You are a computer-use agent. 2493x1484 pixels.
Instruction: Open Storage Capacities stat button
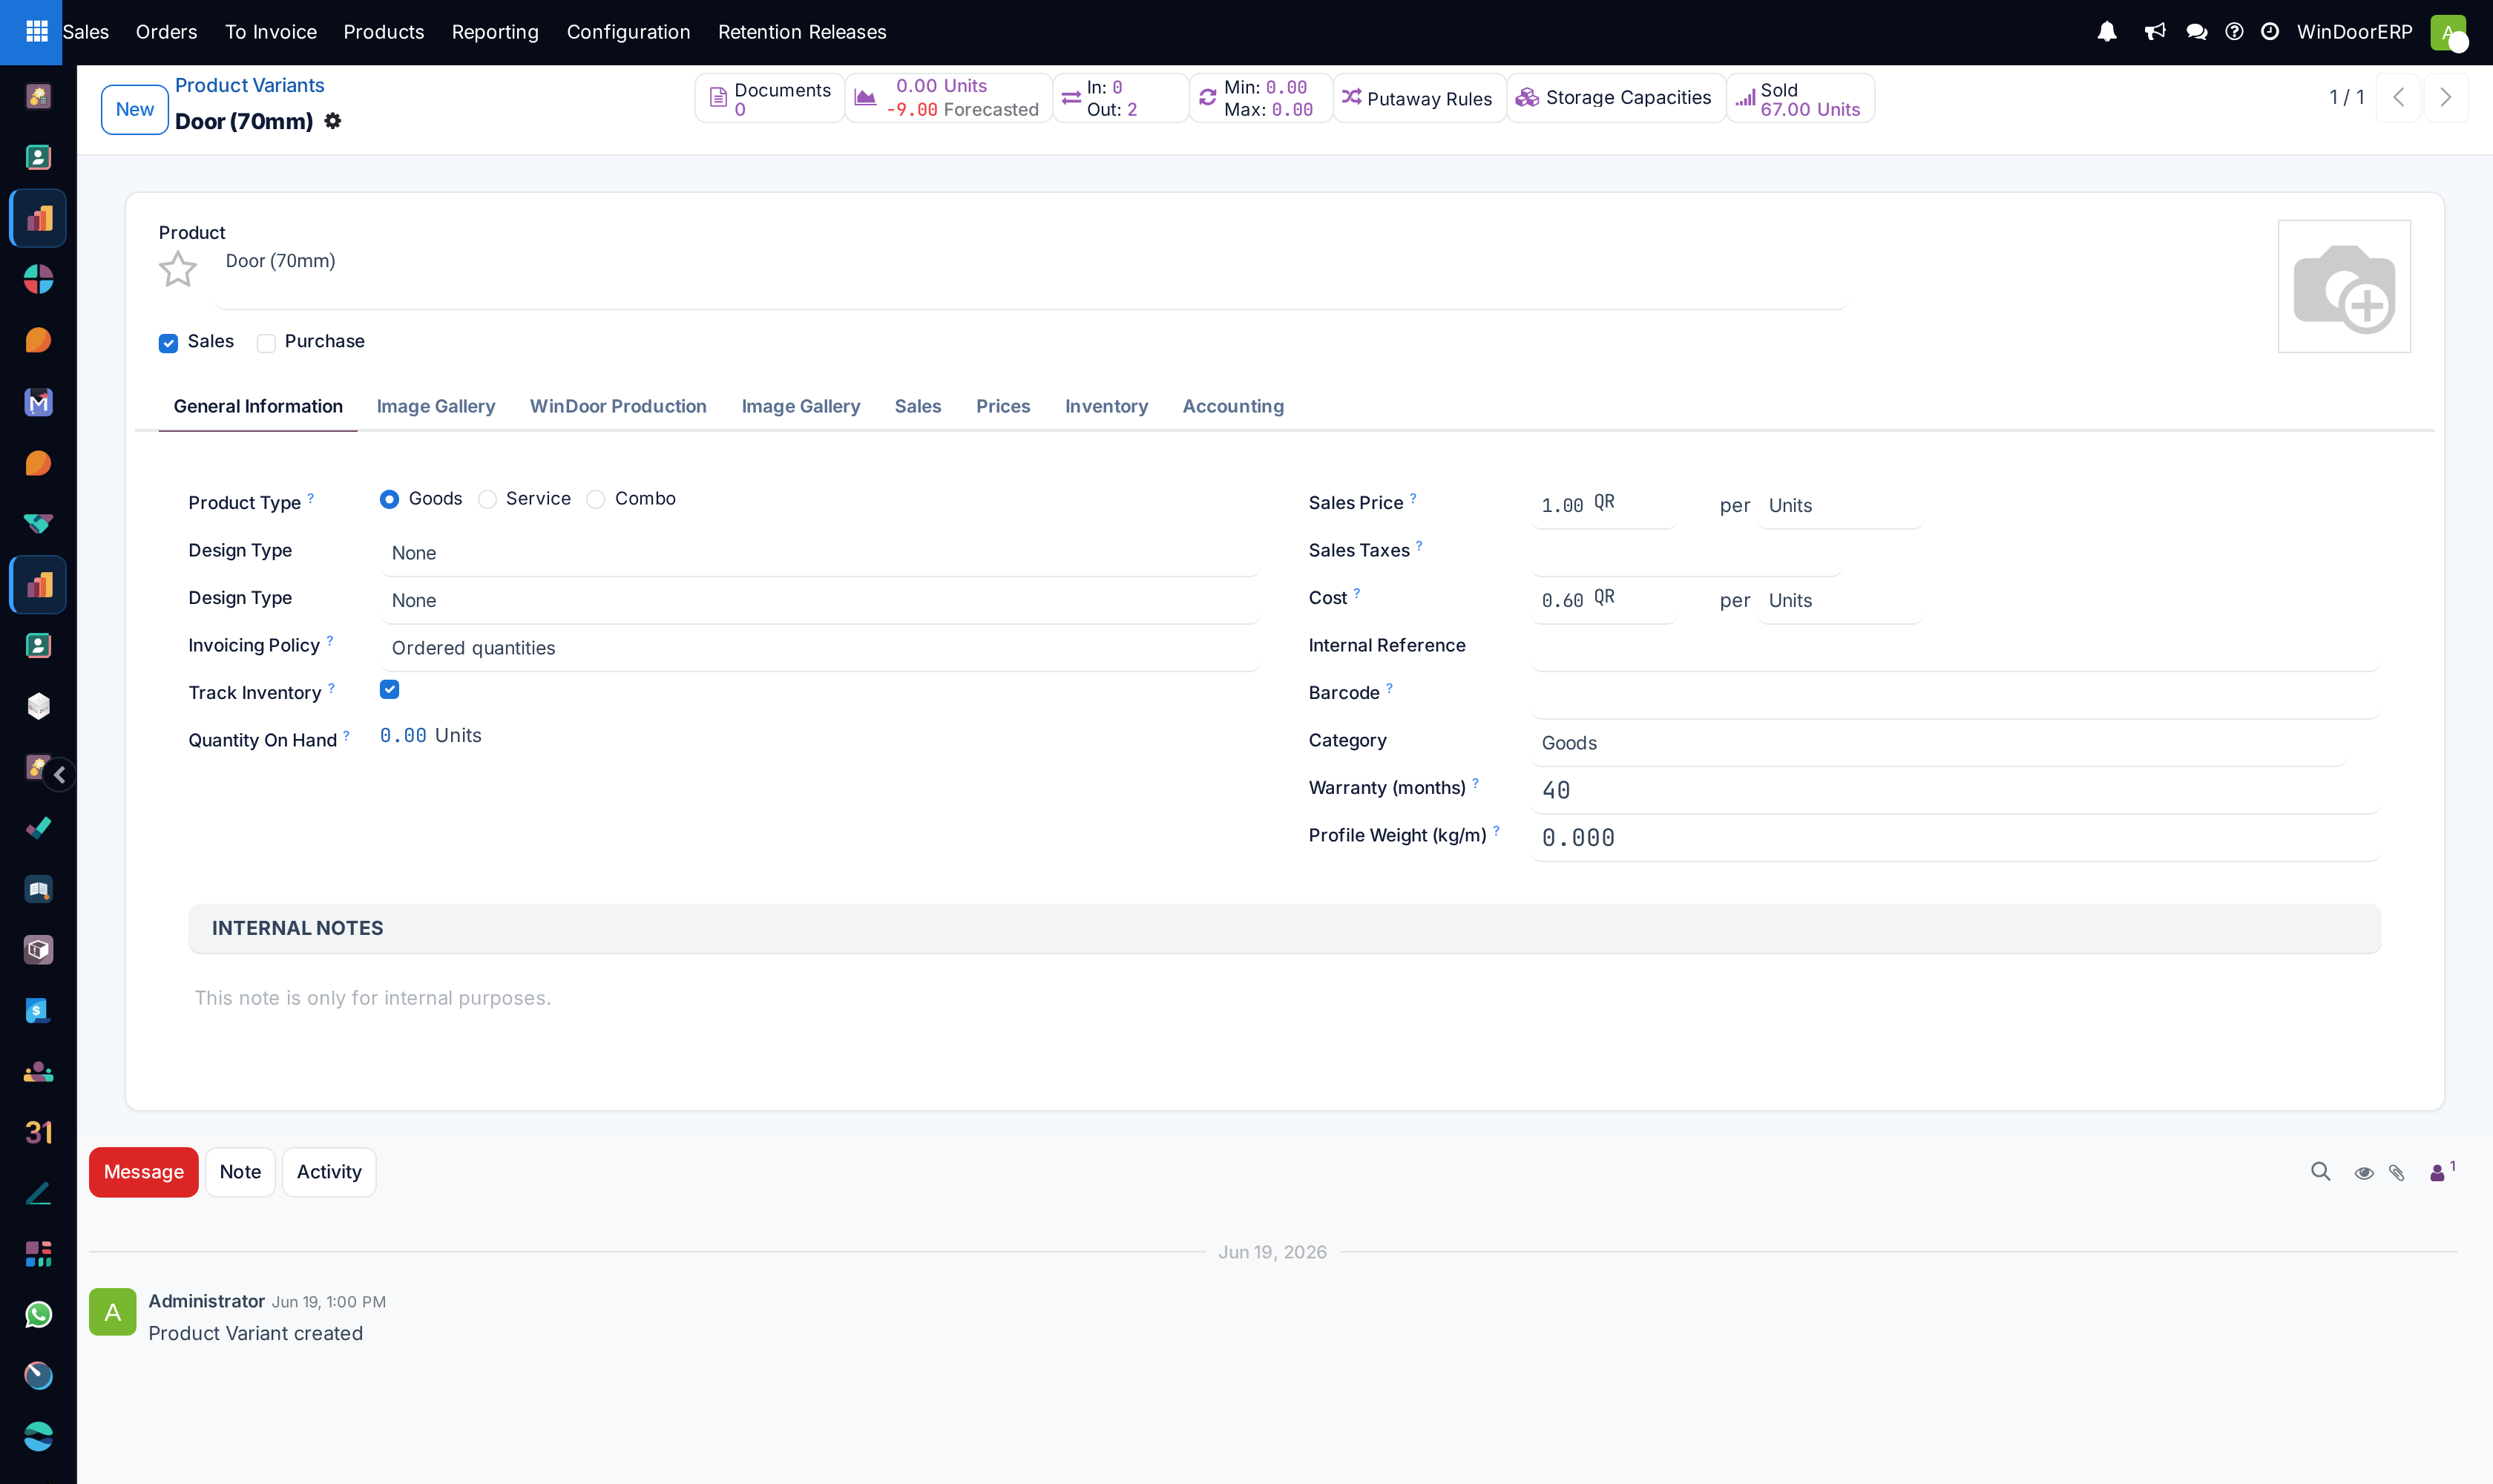pyautogui.click(x=1616, y=97)
